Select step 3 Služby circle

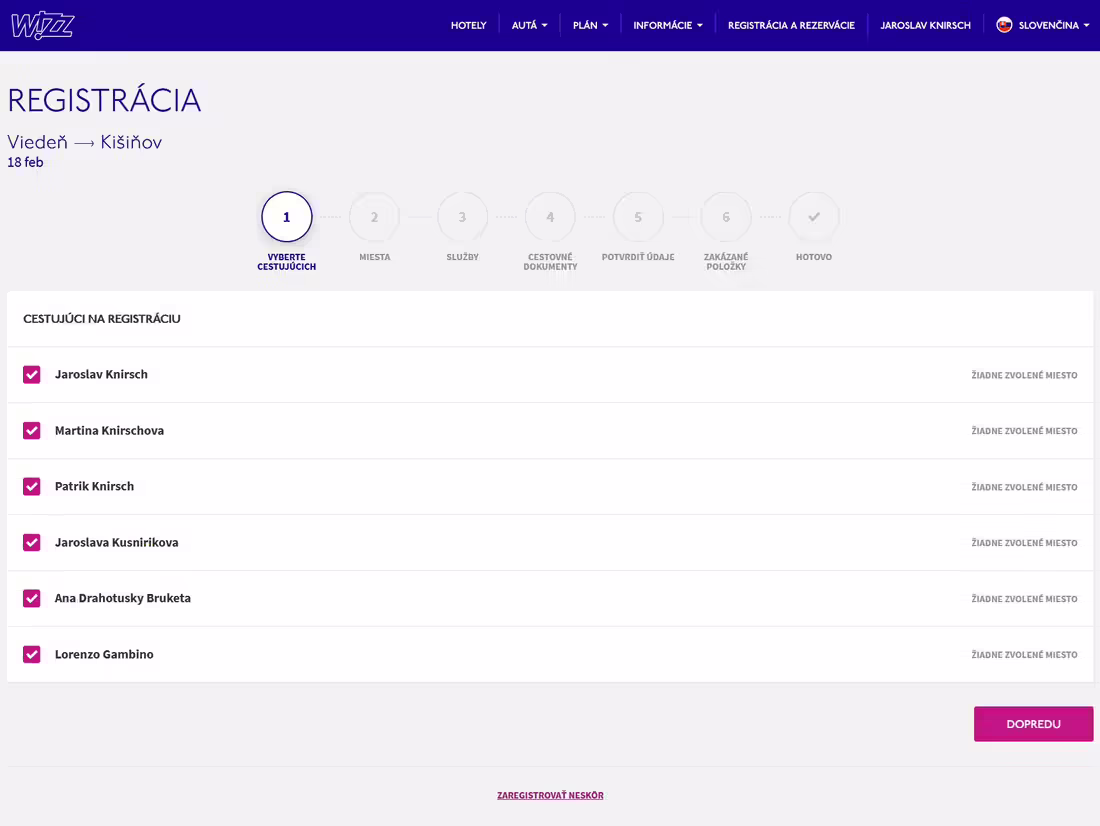[462, 217]
